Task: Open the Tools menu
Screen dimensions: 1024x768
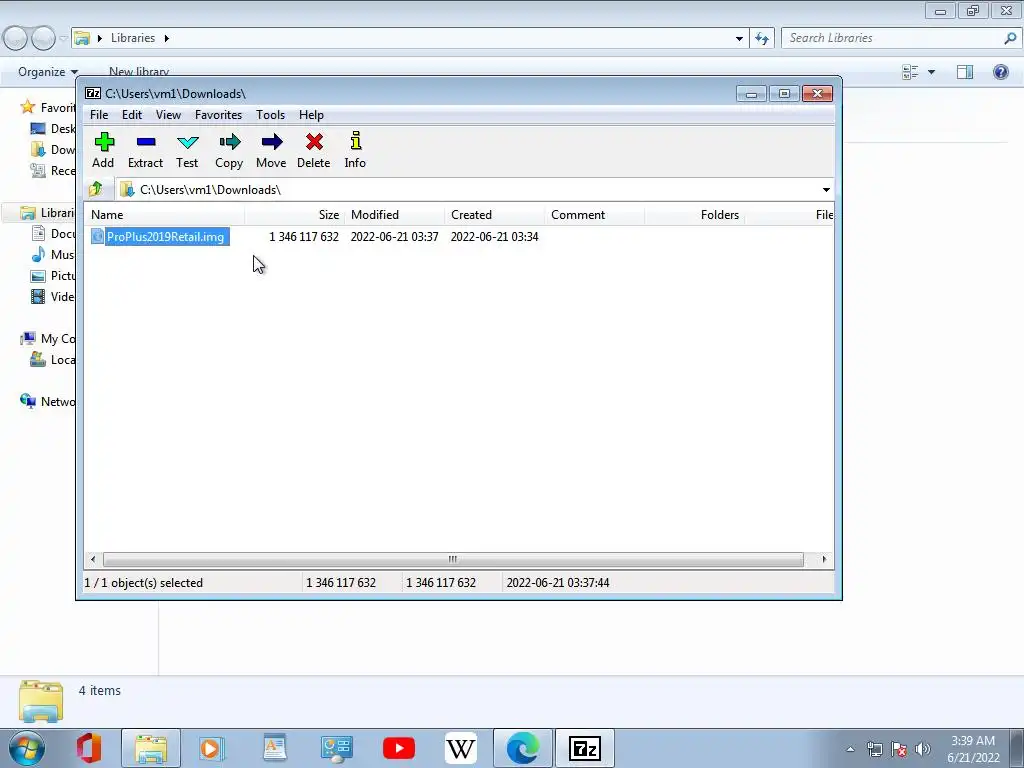Action: click(270, 115)
